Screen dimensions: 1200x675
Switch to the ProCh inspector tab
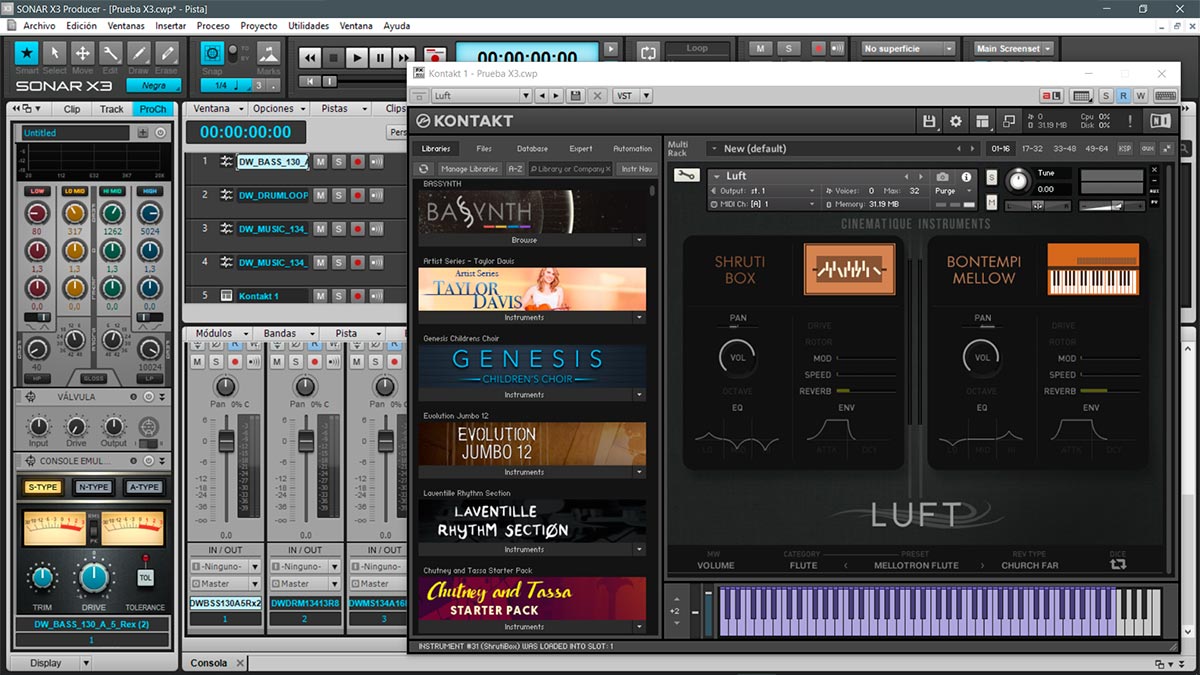pyautogui.click(x=153, y=109)
